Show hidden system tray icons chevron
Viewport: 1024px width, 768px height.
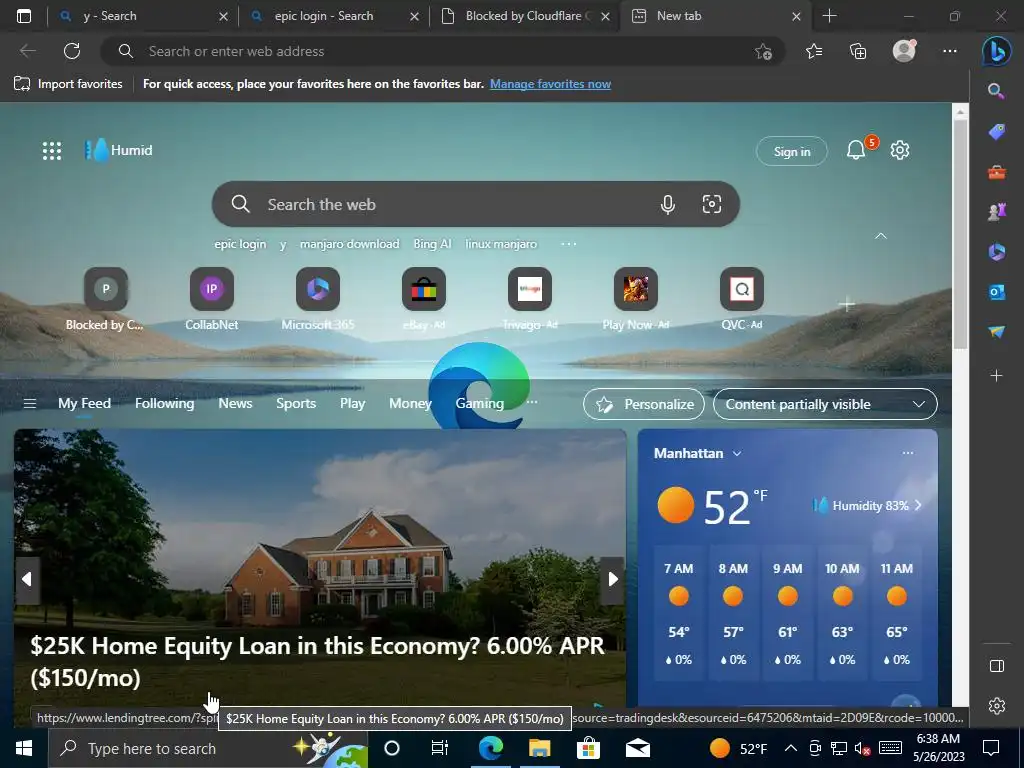790,748
